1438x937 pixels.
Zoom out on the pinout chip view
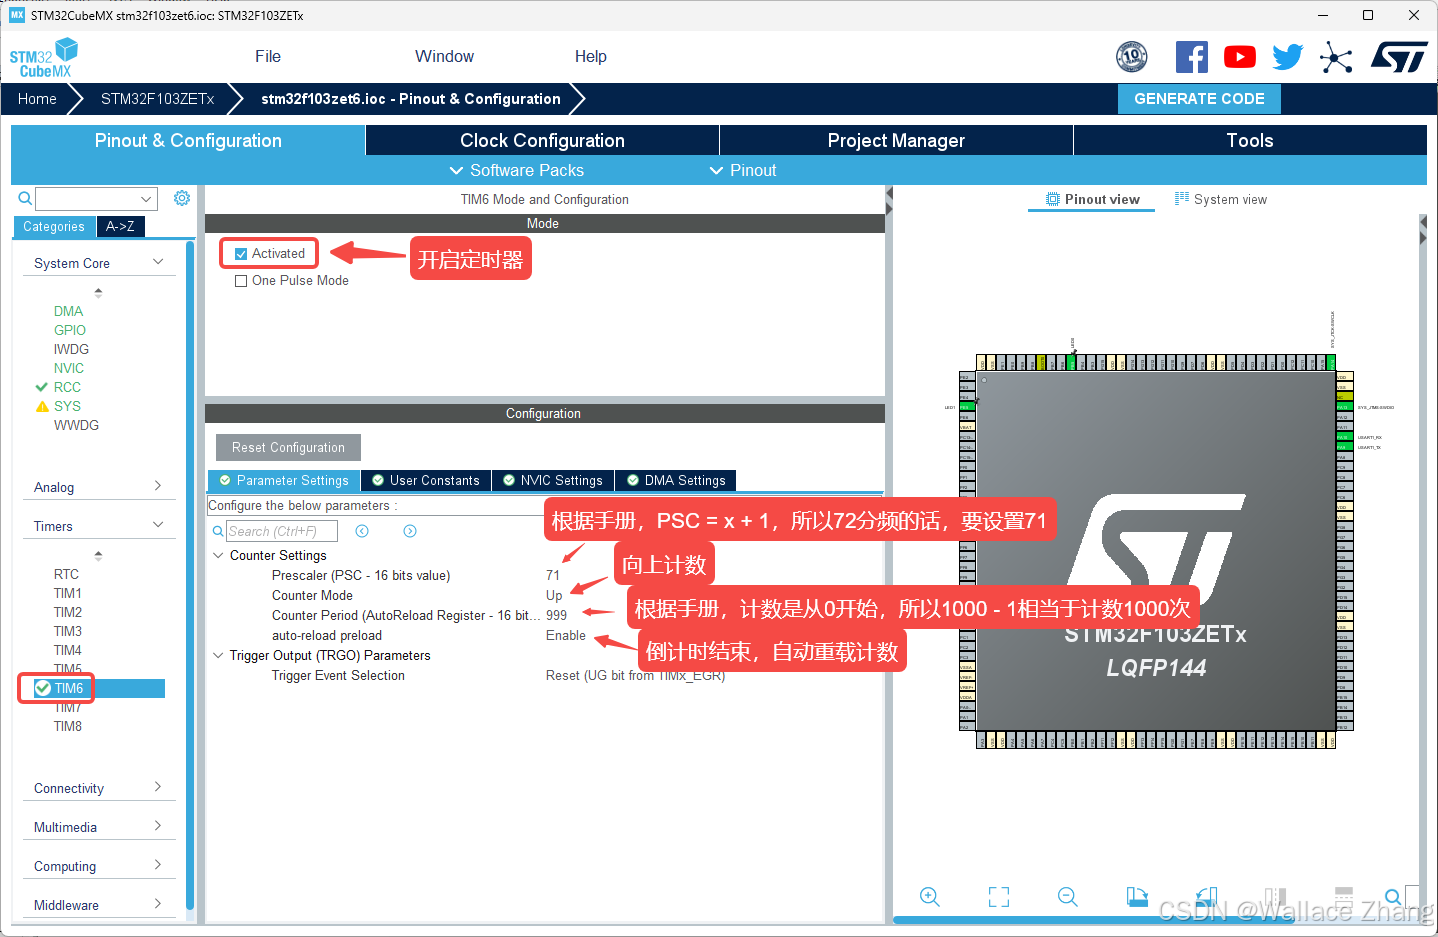(x=1068, y=897)
